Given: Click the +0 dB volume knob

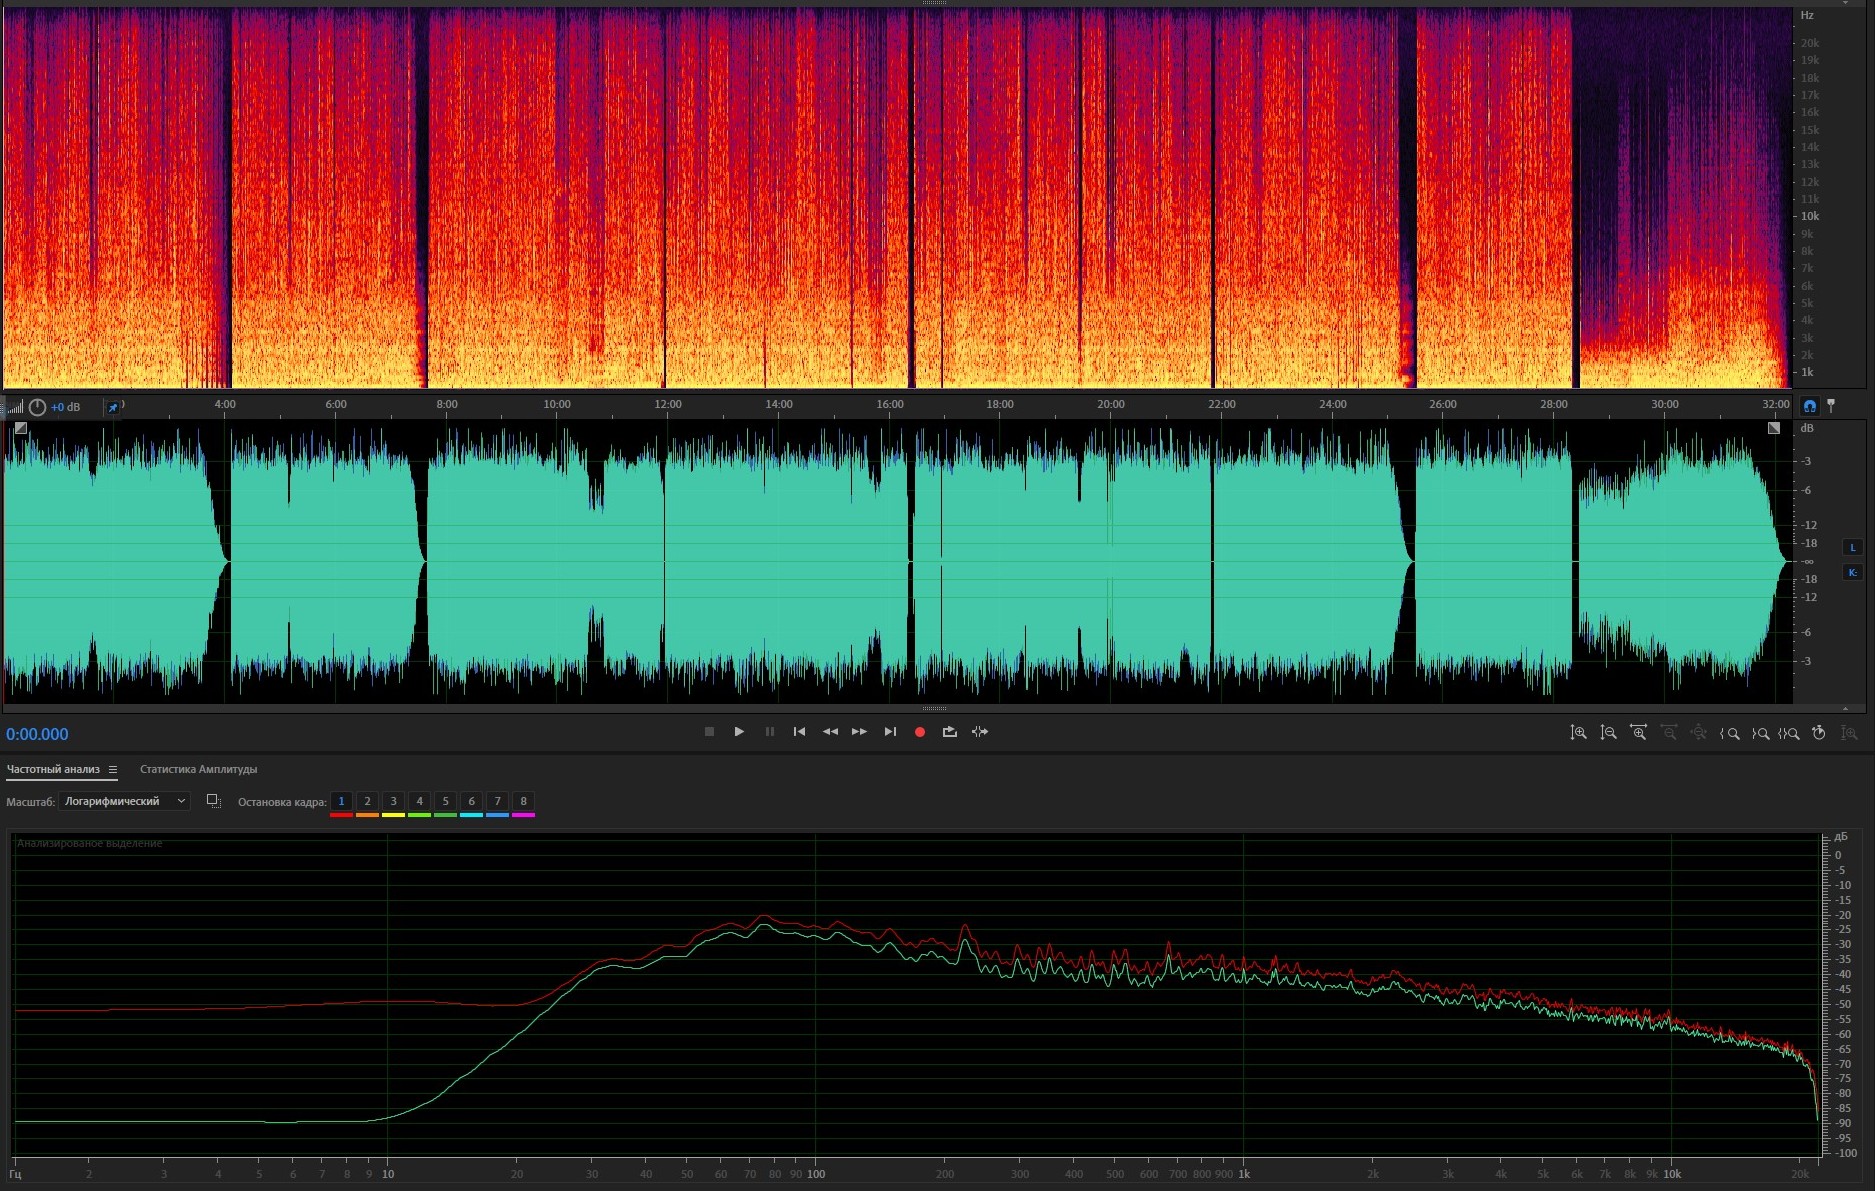Looking at the screenshot, I should pos(37,407).
